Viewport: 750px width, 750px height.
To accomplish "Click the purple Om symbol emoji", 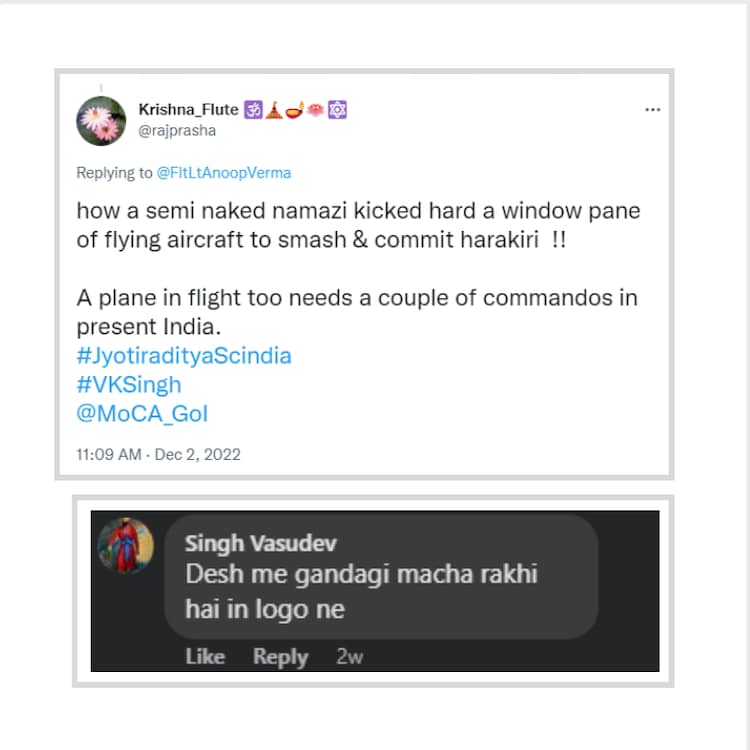I will pyautogui.click(x=252, y=110).
